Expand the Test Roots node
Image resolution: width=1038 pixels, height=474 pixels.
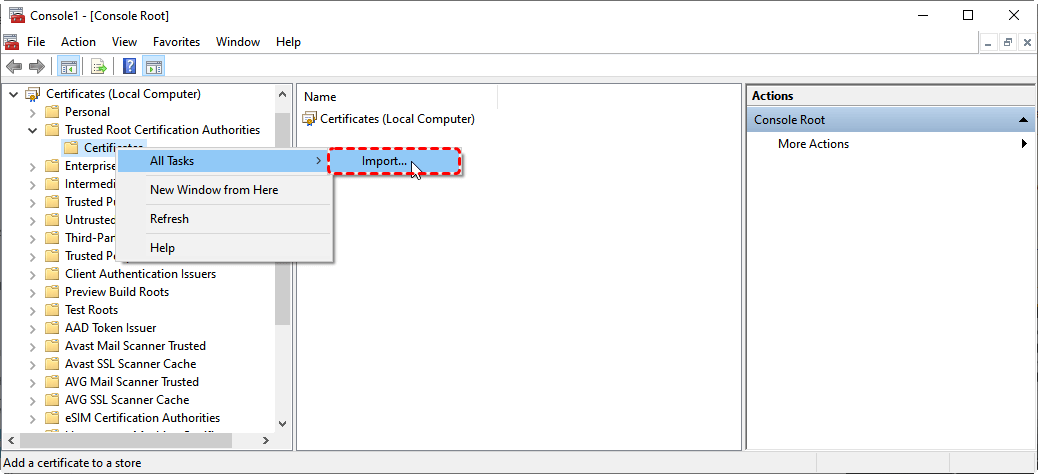[32, 310]
